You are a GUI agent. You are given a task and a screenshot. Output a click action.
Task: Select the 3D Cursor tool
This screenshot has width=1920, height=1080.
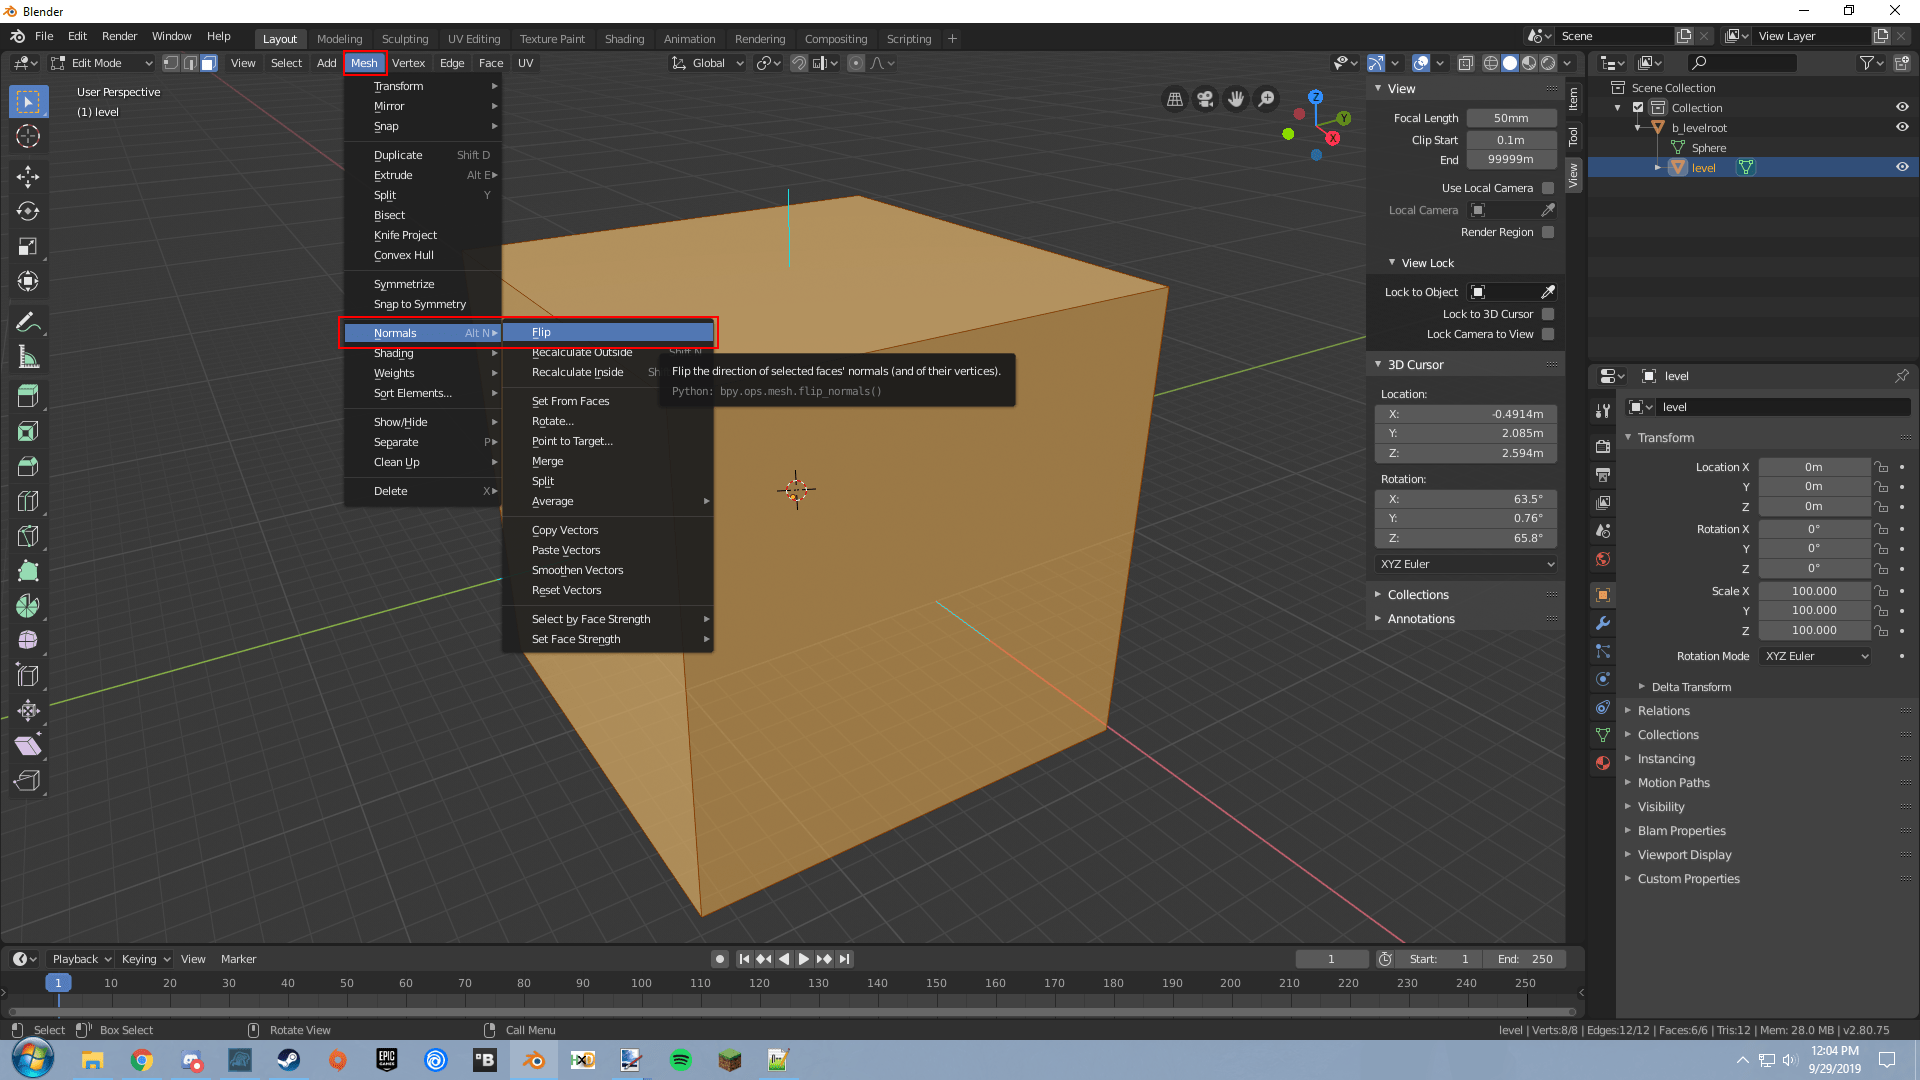click(28, 137)
